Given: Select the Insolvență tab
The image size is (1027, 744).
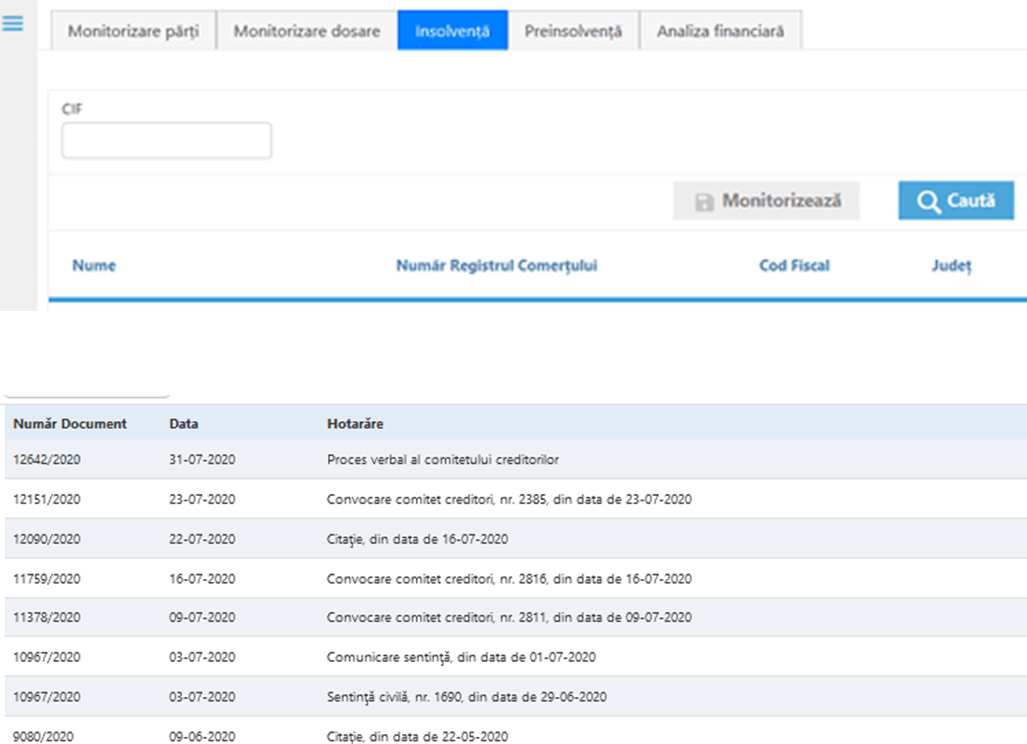Looking at the screenshot, I should (x=452, y=31).
